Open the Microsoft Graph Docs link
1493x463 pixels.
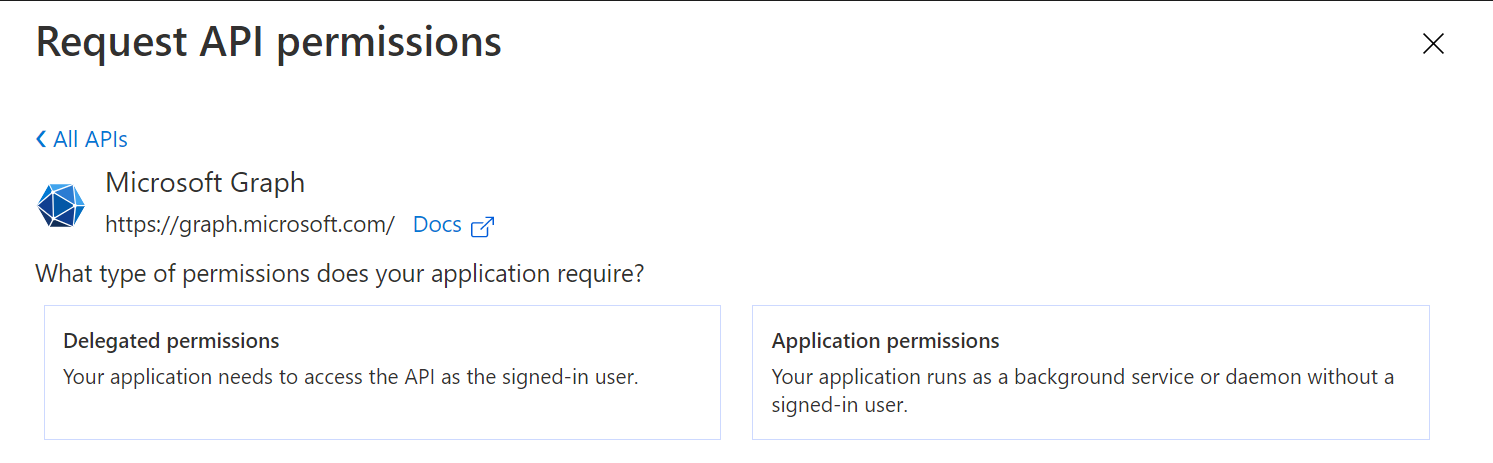[x=437, y=224]
